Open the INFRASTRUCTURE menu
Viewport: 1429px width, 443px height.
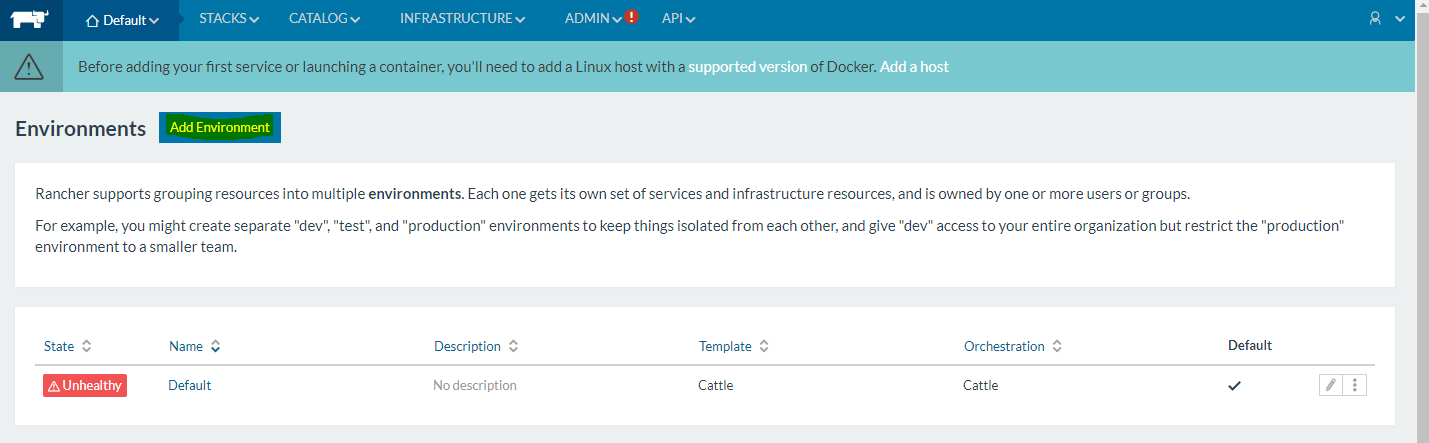[x=463, y=19]
